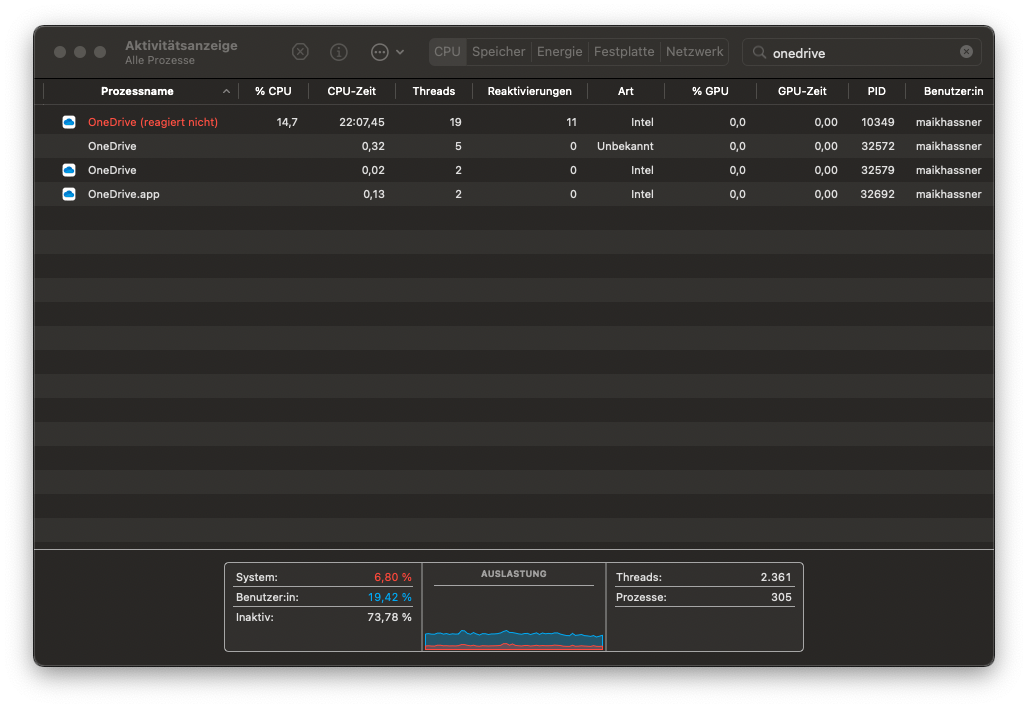The height and width of the screenshot is (708, 1028).
Task: Clear the onedrive search text
Action: pyautogui.click(x=966, y=52)
